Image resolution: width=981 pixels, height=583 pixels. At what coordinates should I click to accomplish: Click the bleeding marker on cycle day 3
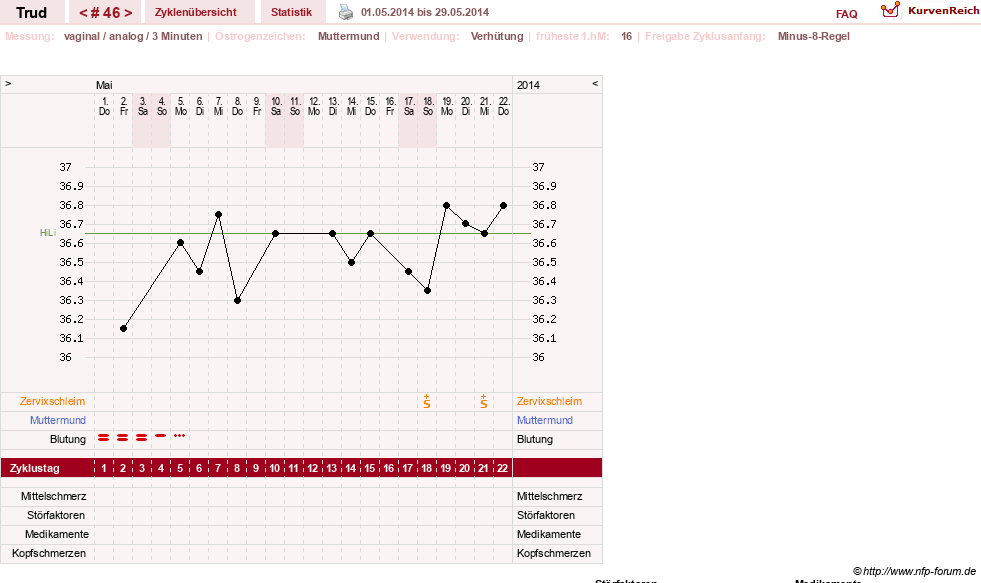pyautogui.click(x=141, y=438)
